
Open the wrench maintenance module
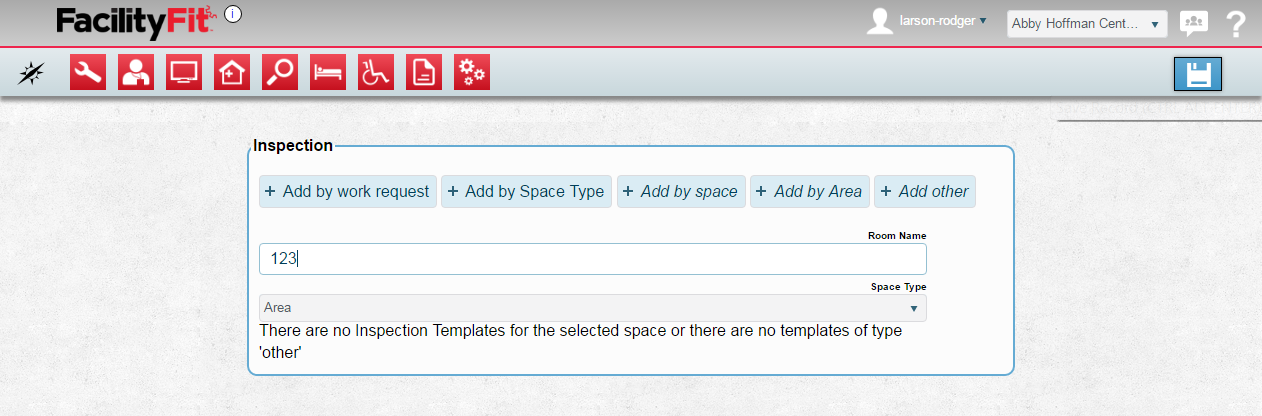[x=88, y=72]
